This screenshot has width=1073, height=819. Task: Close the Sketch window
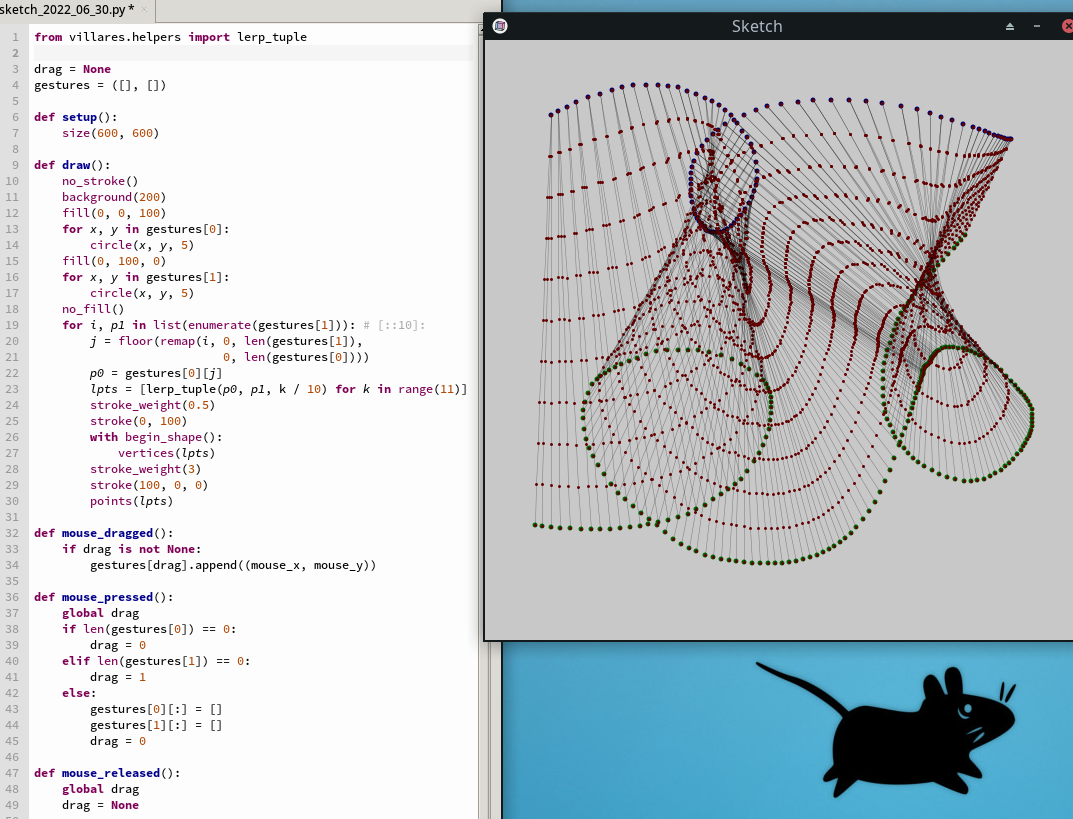[x=1066, y=26]
